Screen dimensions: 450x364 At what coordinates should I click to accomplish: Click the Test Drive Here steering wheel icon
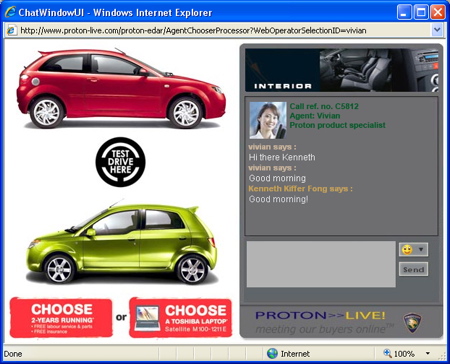(120, 162)
